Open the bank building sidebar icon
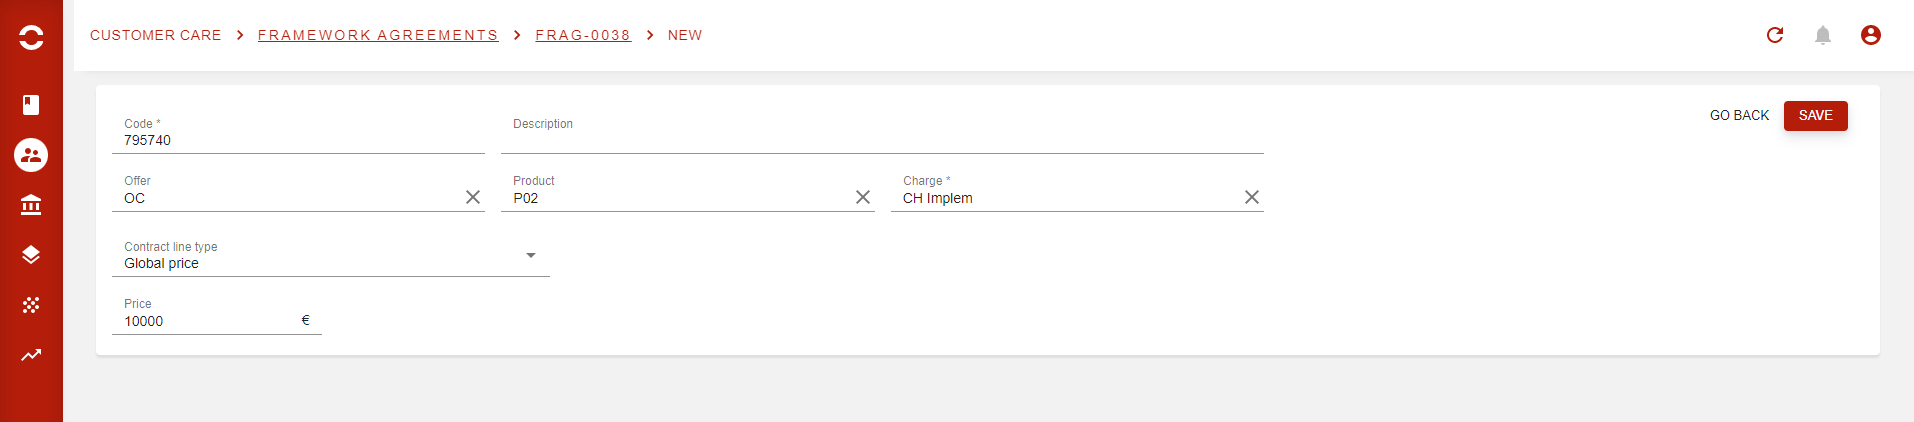The image size is (1914, 422). [31, 205]
